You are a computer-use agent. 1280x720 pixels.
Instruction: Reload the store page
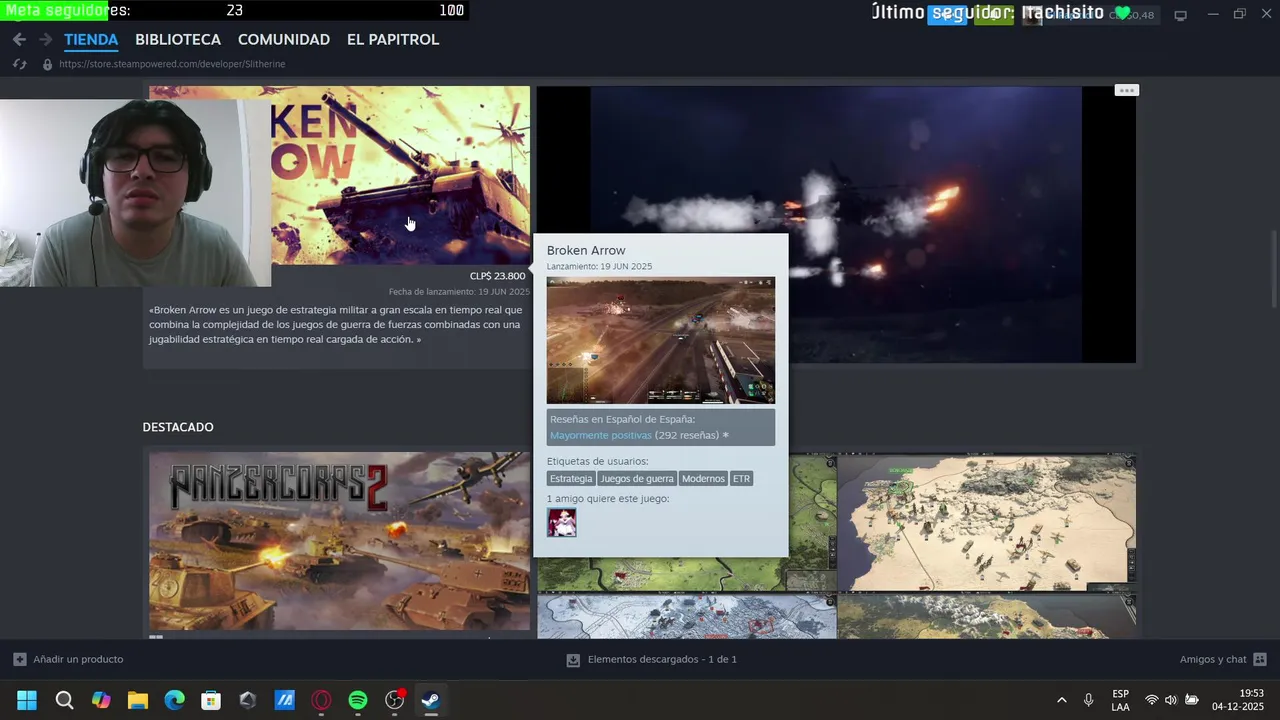[x=19, y=64]
